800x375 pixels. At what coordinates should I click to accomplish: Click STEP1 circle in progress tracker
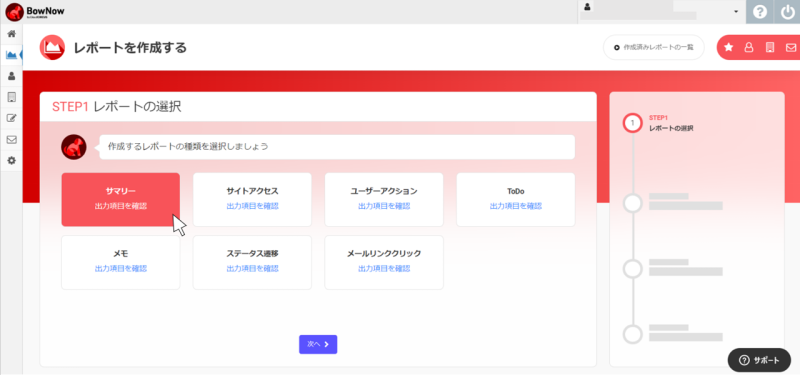point(633,123)
